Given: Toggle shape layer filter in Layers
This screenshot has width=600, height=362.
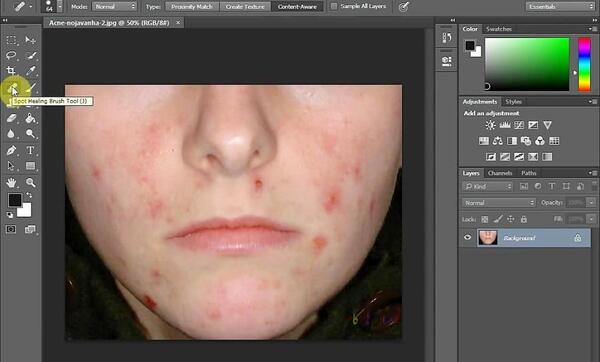Looking at the screenshot, I should click(x=566, y=186).
